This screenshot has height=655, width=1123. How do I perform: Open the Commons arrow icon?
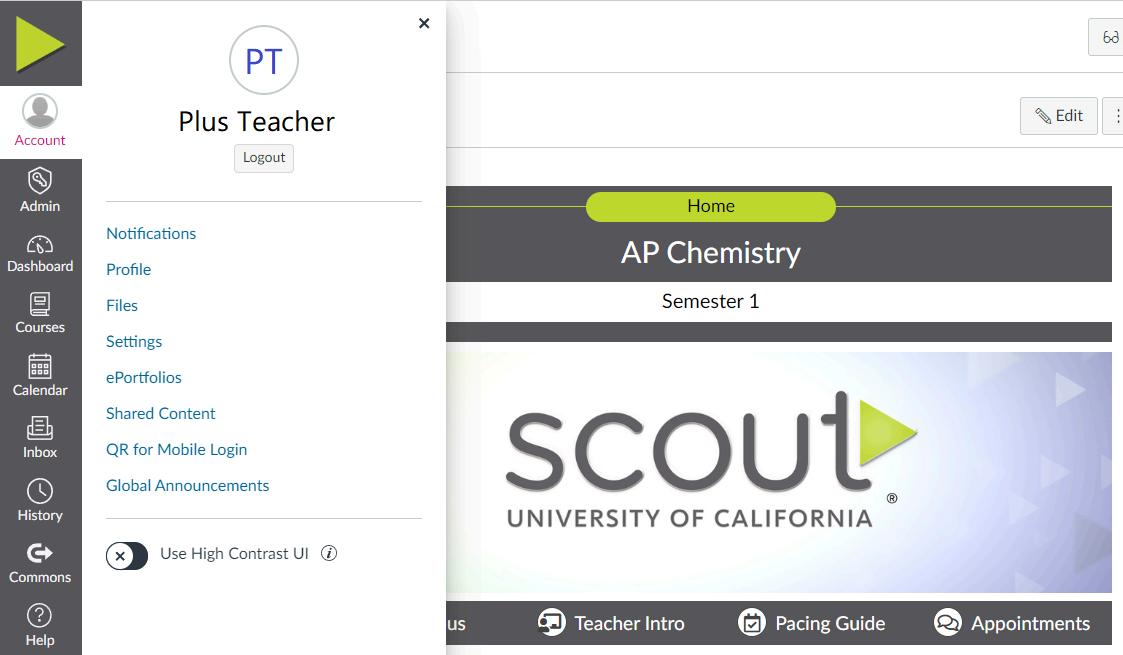40,553
